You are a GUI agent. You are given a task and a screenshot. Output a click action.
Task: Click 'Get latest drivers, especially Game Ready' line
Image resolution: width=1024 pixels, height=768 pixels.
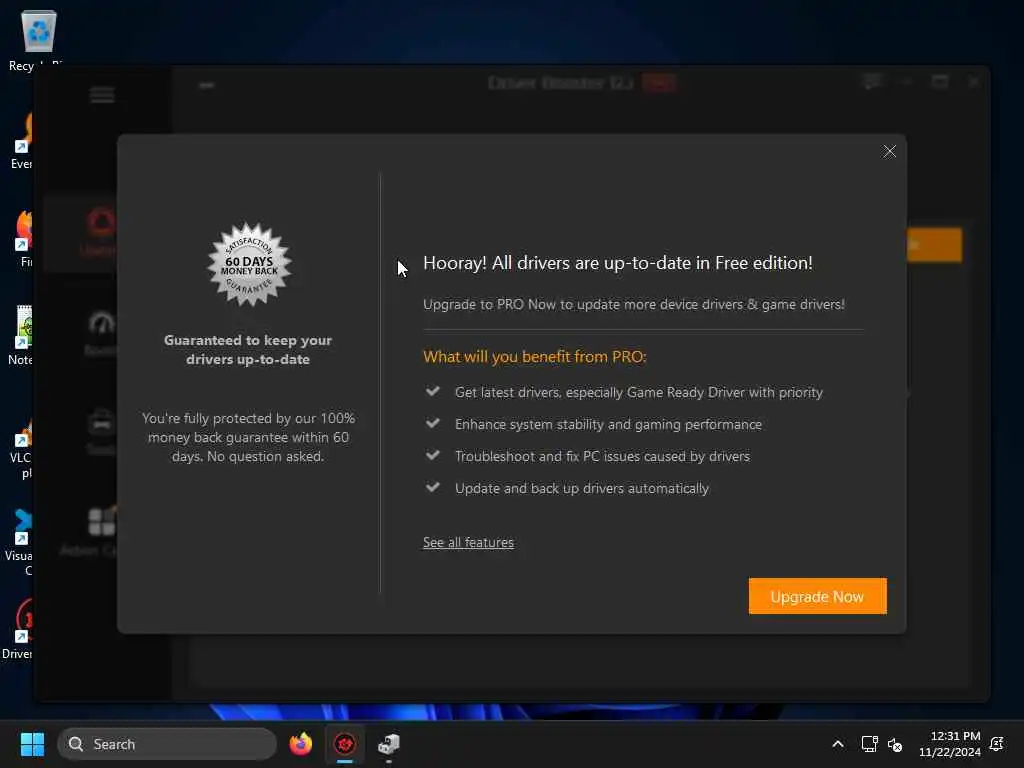coord(639,392)
